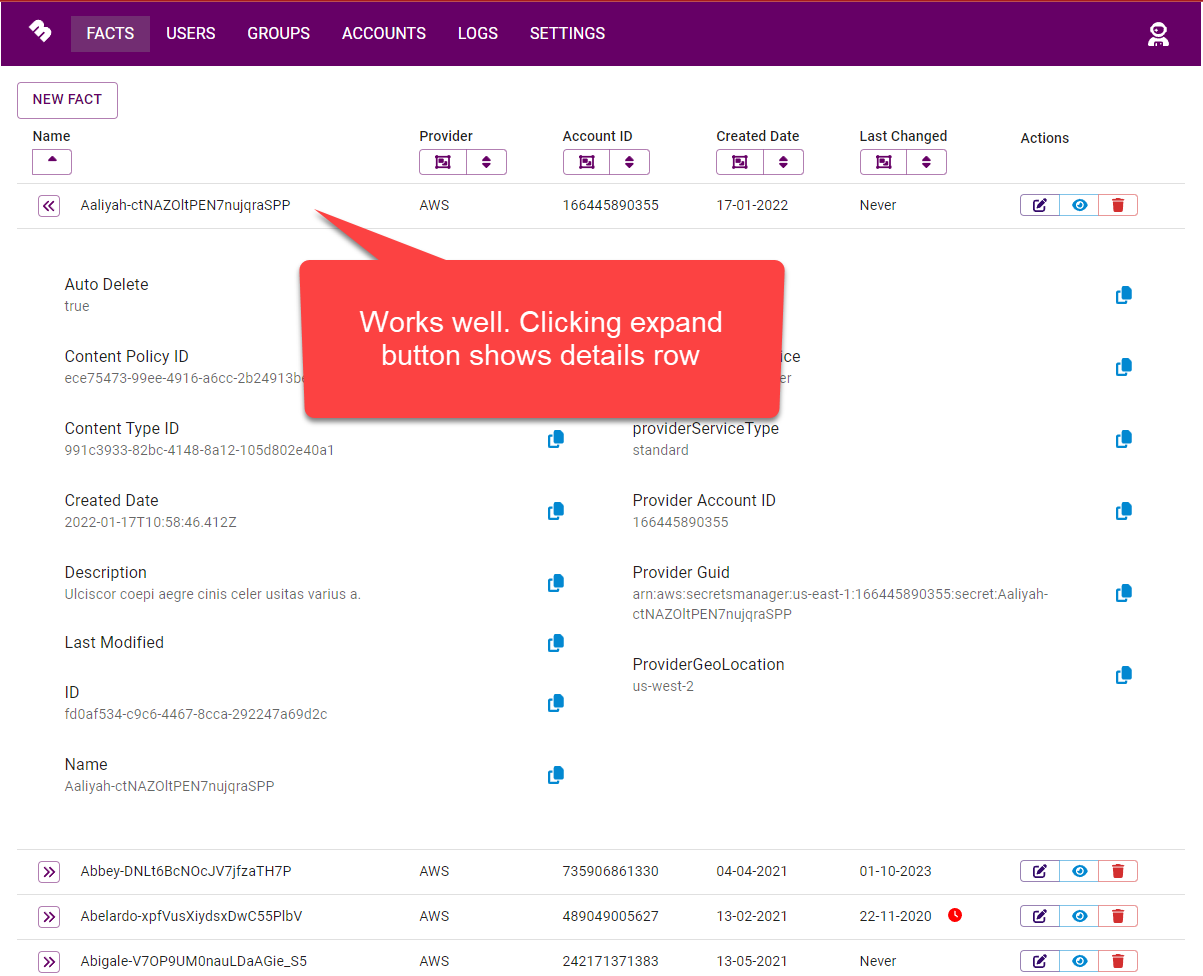
Task: Toggle Name column sort arrow
Action: click(x=52, y=162)
